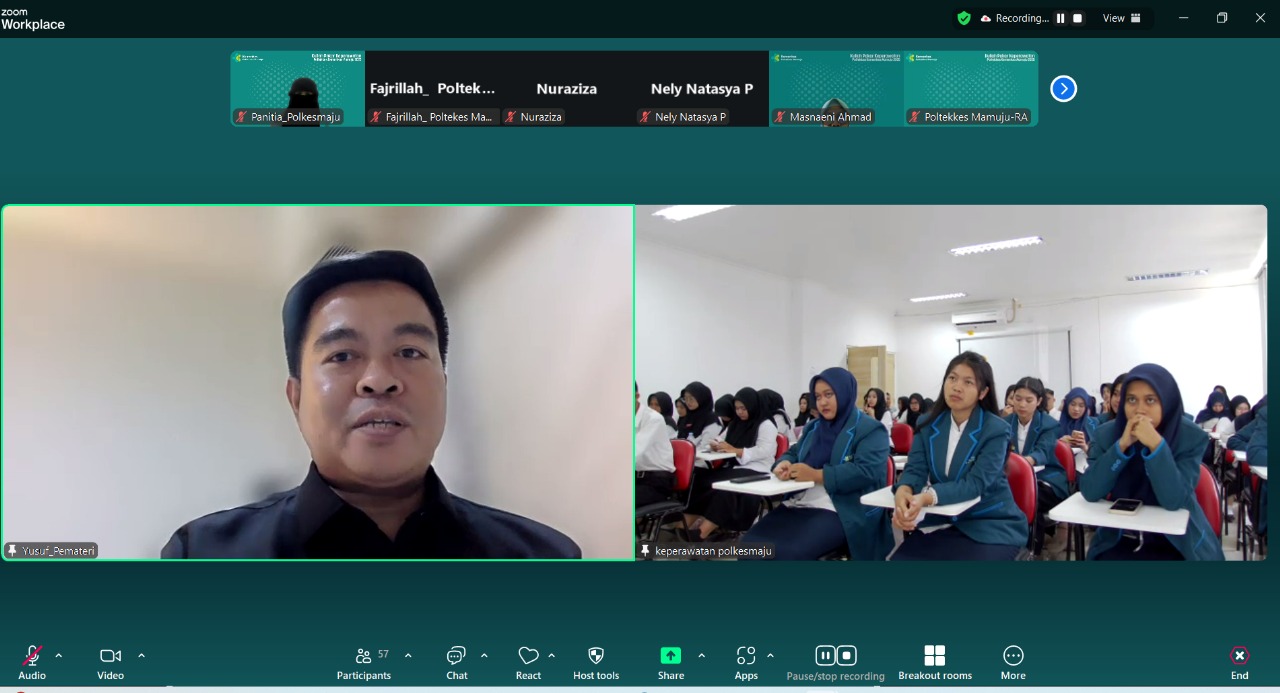
Task: Pause recording from the top recording indicator
Action: click(1060, 18)
